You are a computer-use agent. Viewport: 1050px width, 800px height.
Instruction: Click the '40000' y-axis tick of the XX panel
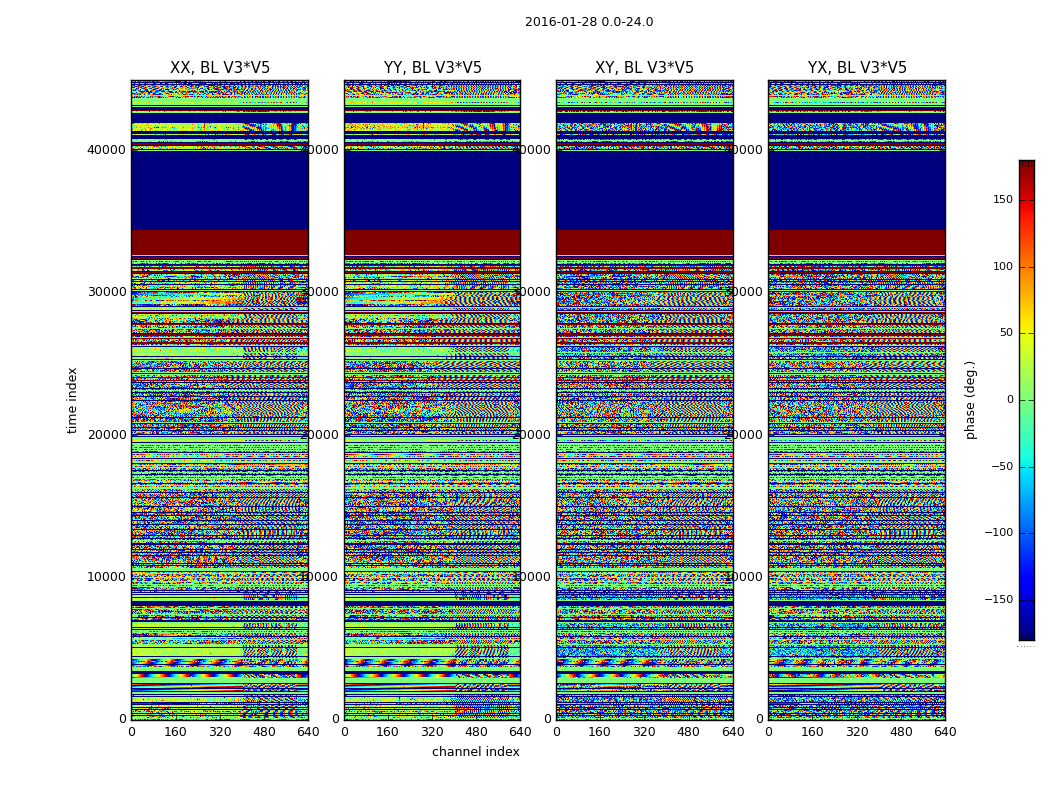[107, 150]
